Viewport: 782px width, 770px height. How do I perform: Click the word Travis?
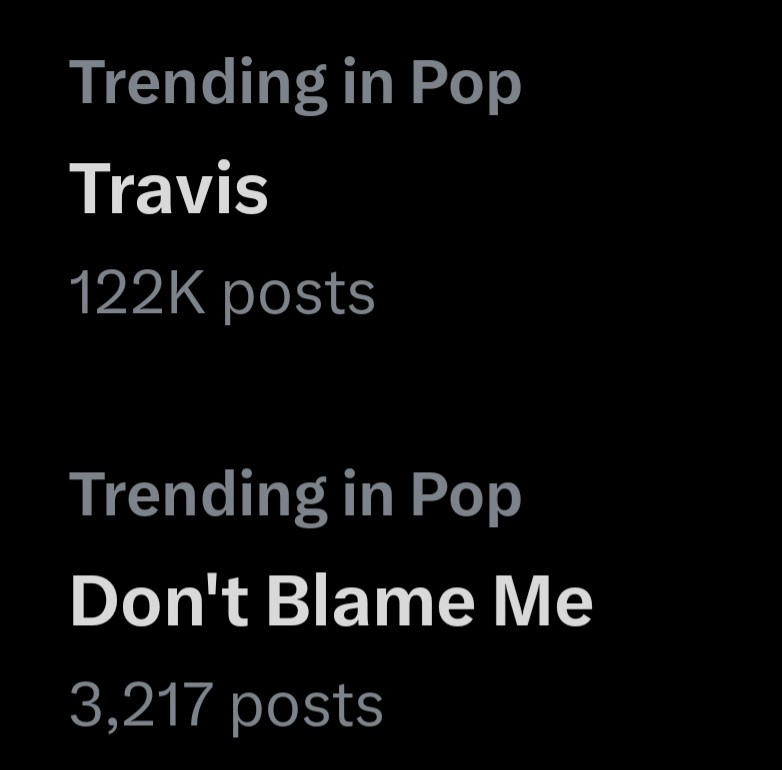pyautogui.click(x=168, y=189)
